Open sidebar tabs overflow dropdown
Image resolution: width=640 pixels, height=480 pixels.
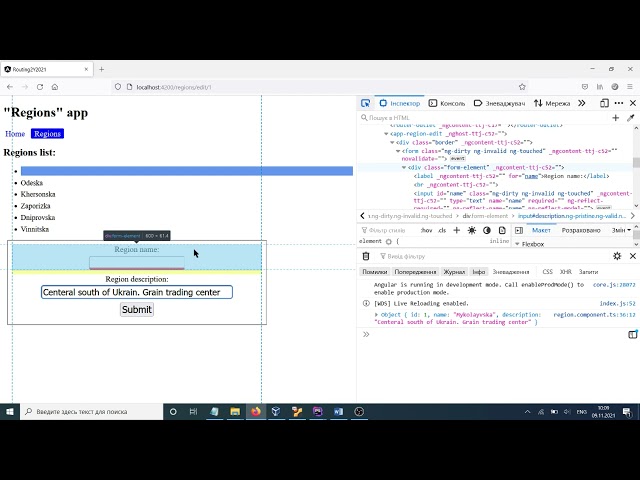coord(629,230)
